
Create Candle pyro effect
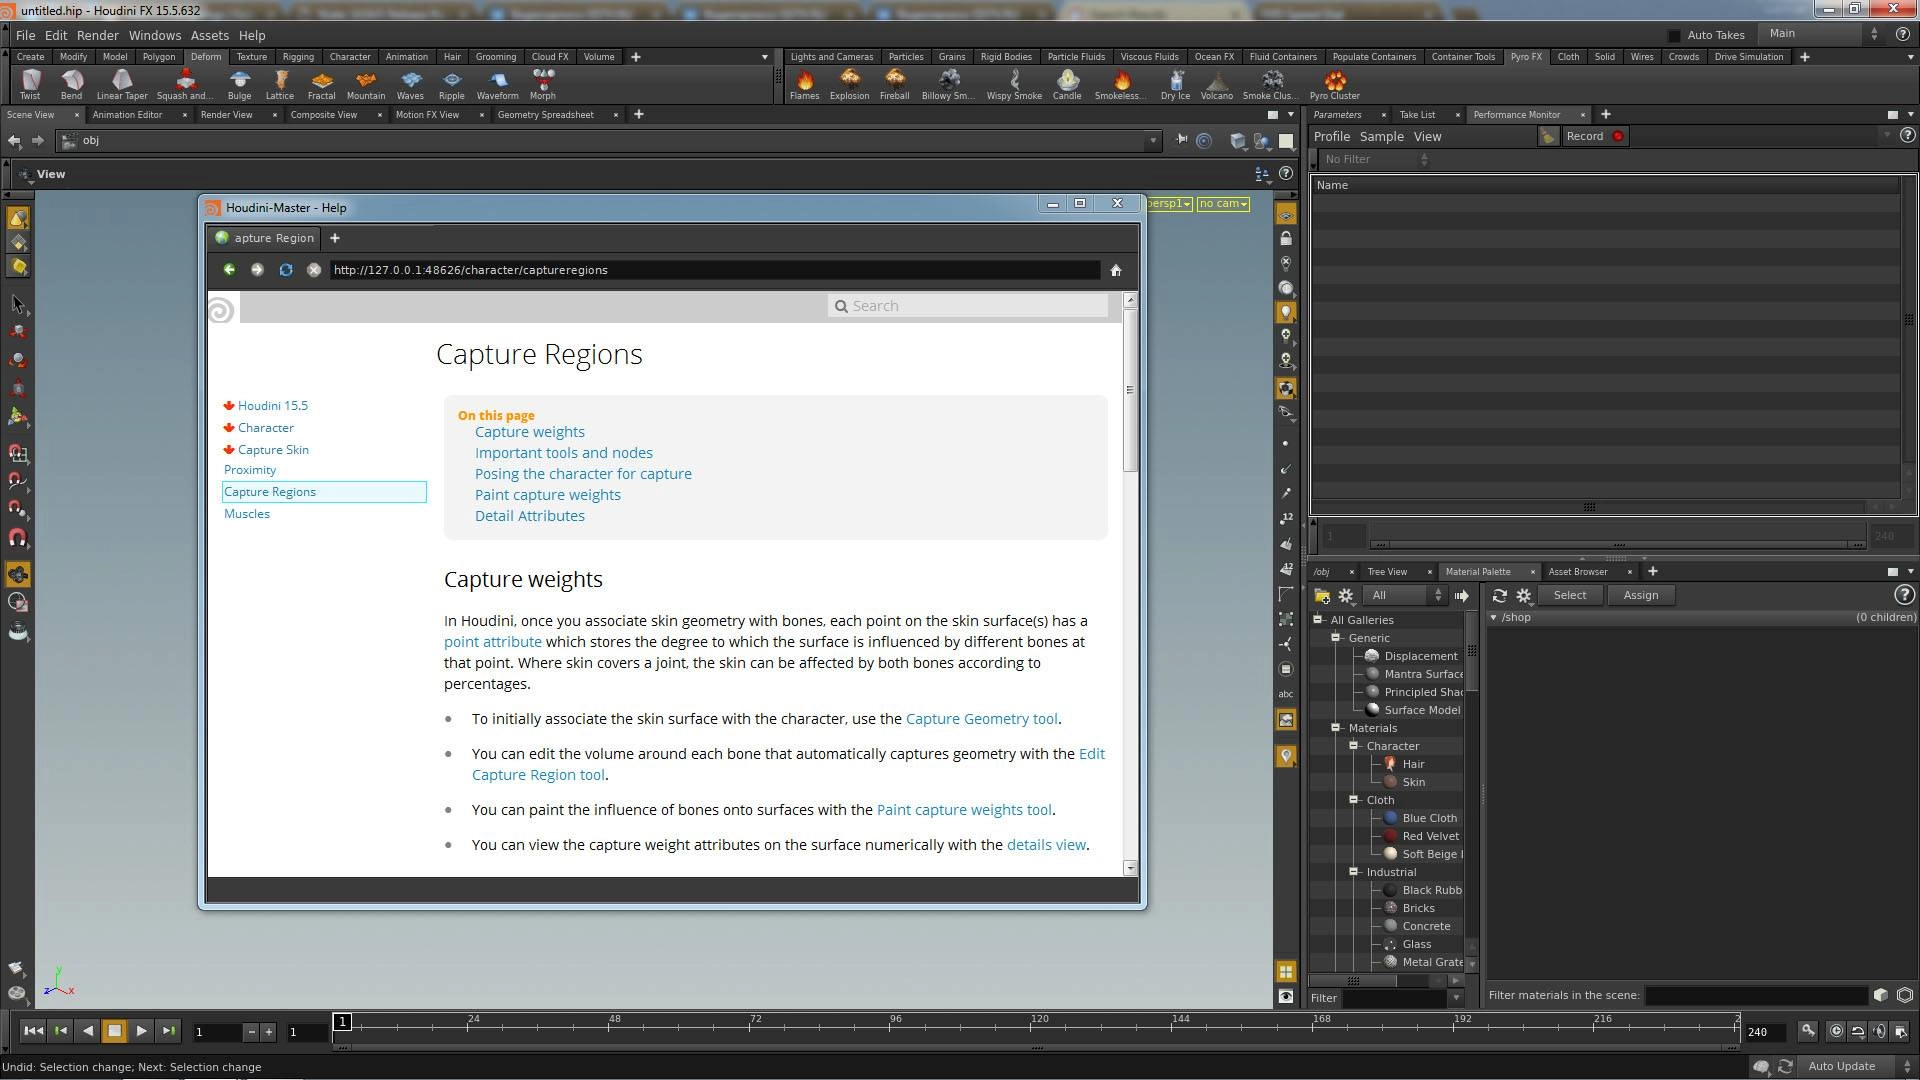tap(1067, 84)
